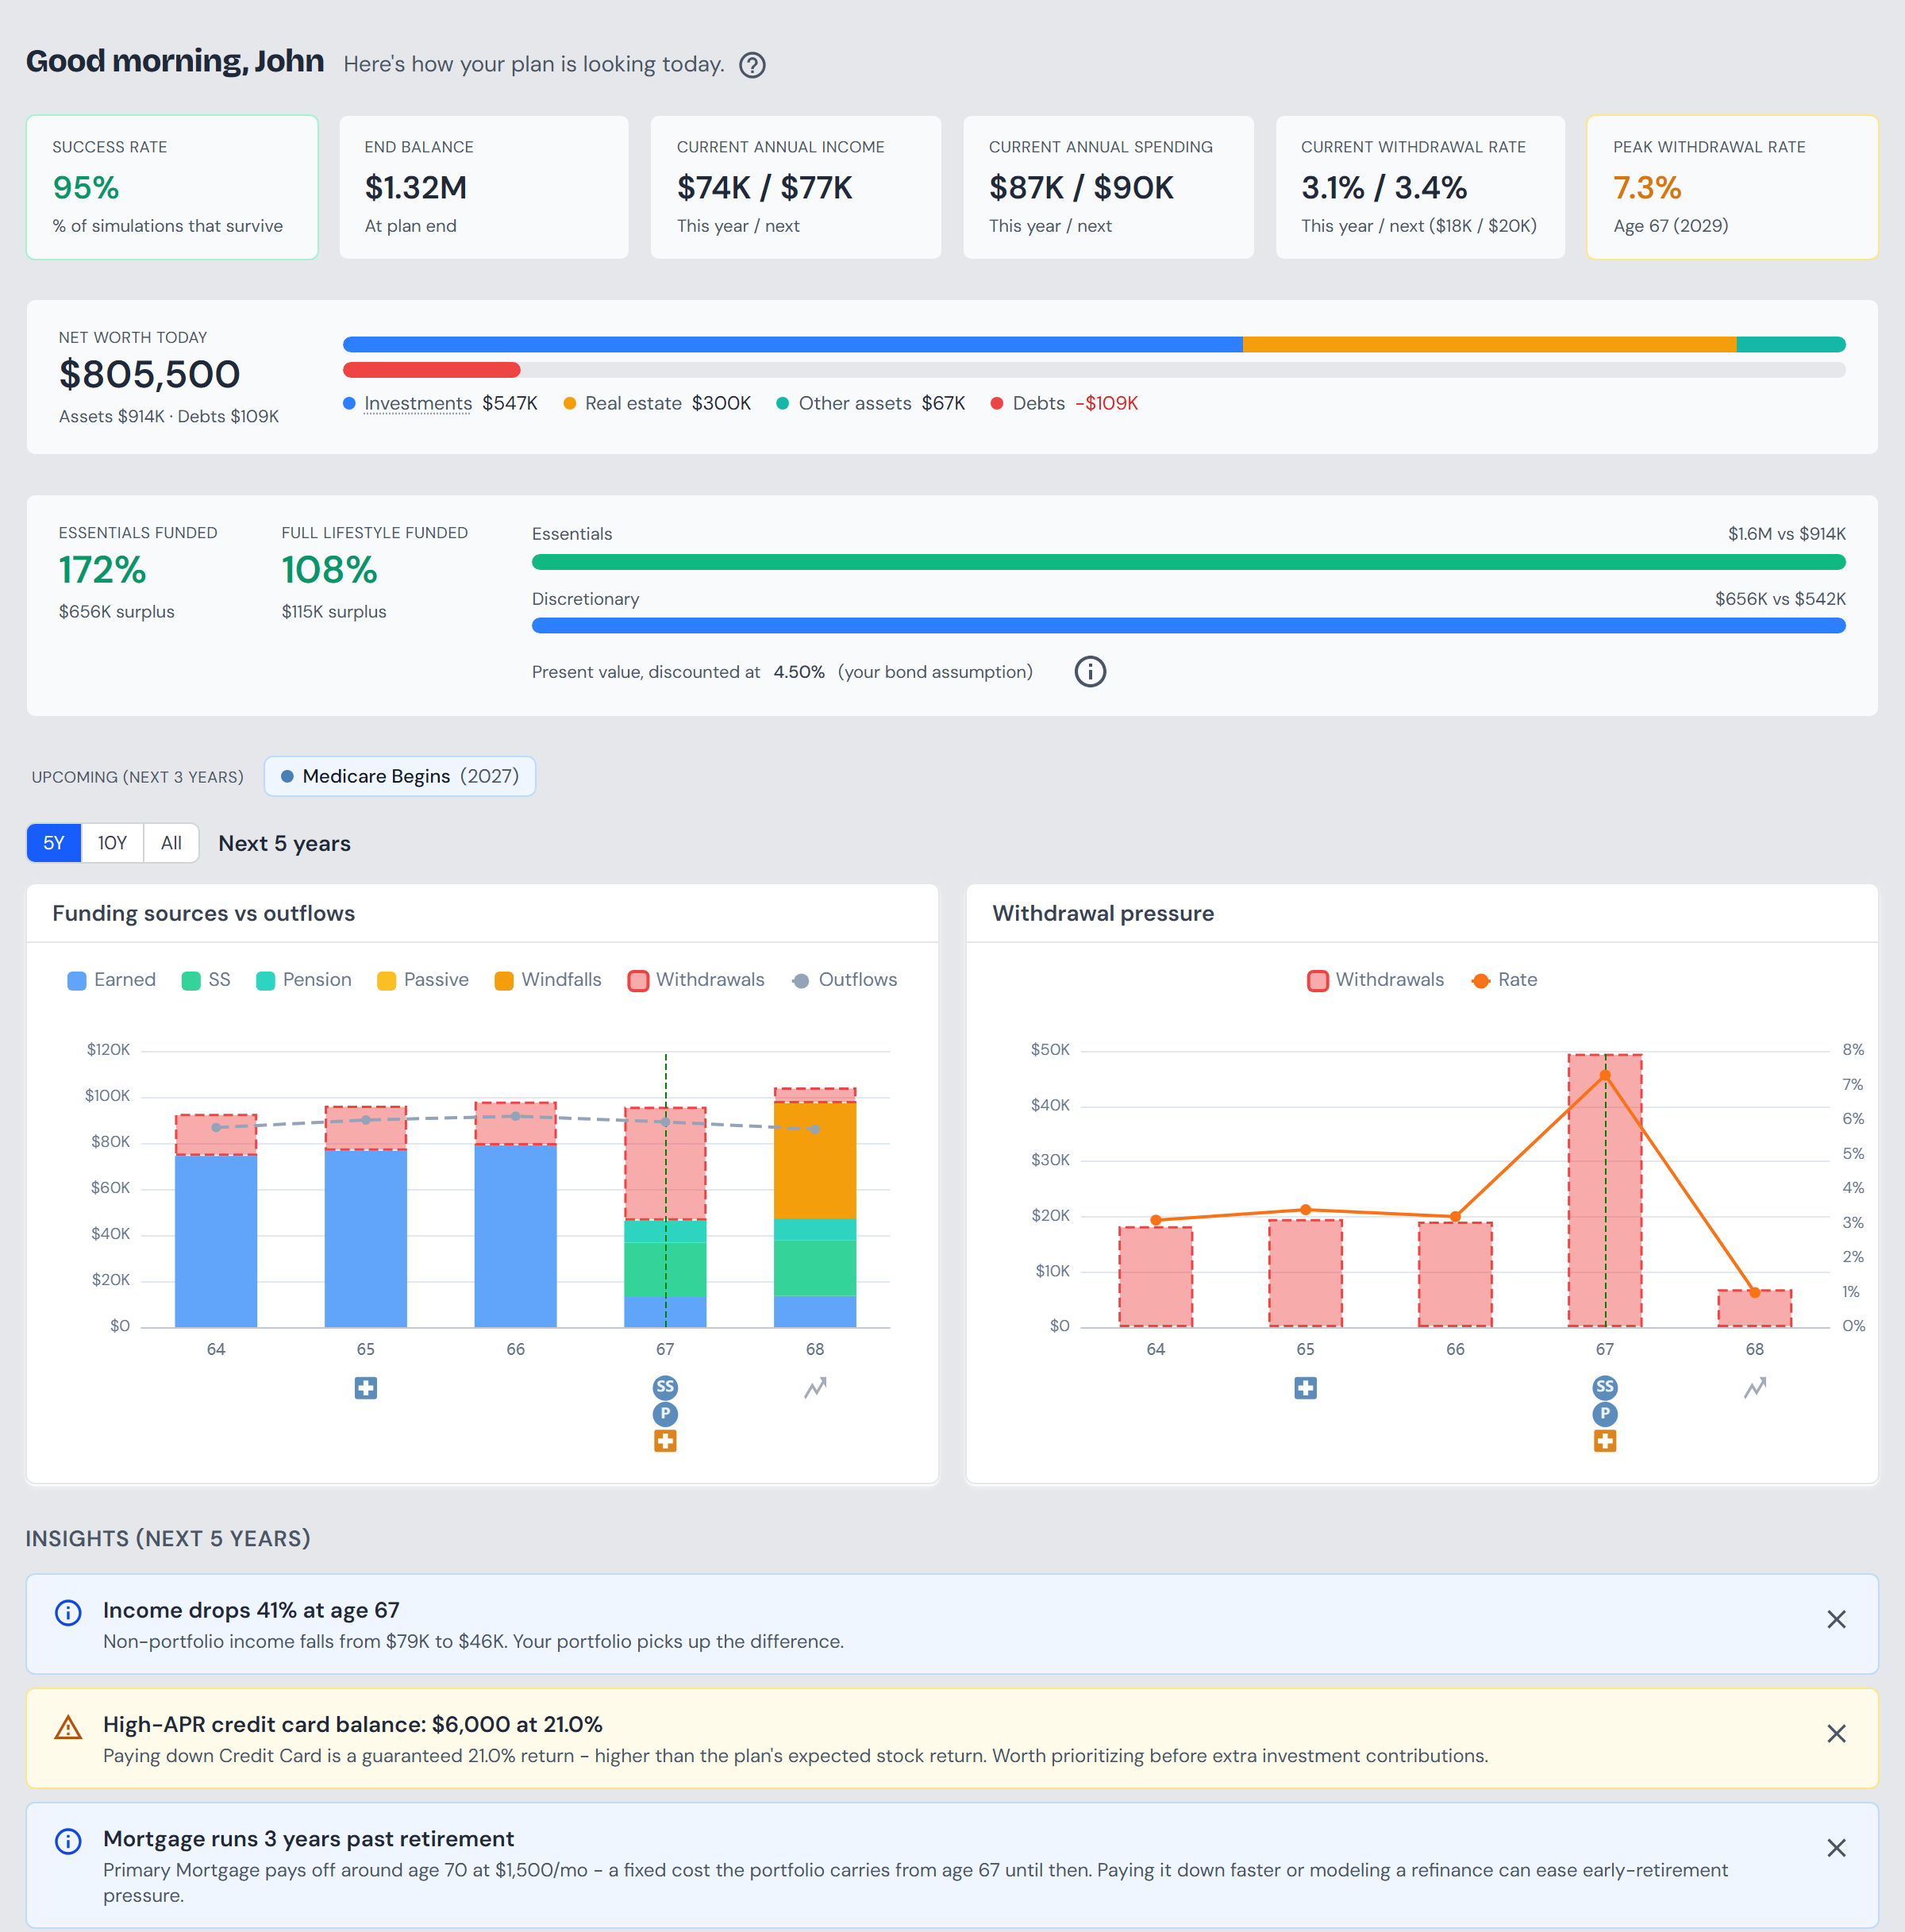Toggle Rate series in the Withdrawal pressure legend
The width and height of the screenshot is (1905, 1932).
pyautogui.click(x=1504, y=980)
